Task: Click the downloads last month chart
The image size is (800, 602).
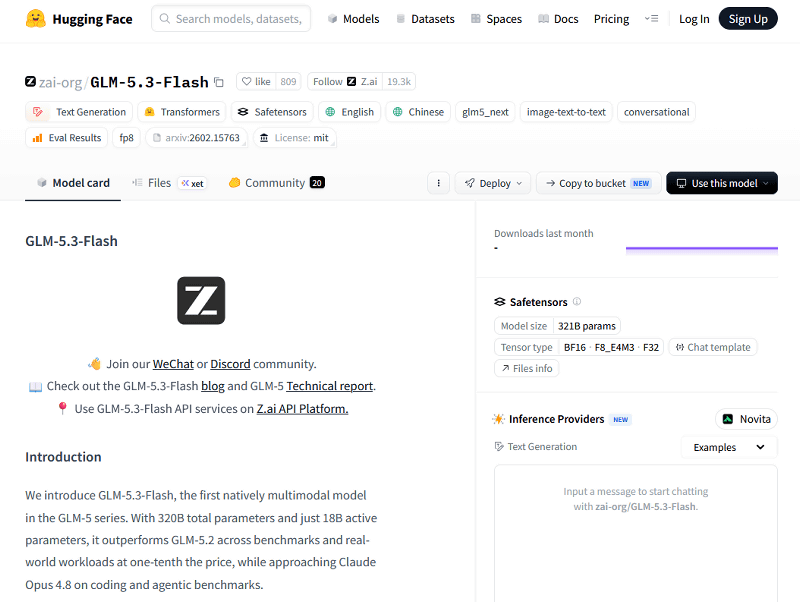Action: pyautogui.click(x=702, y=248)
